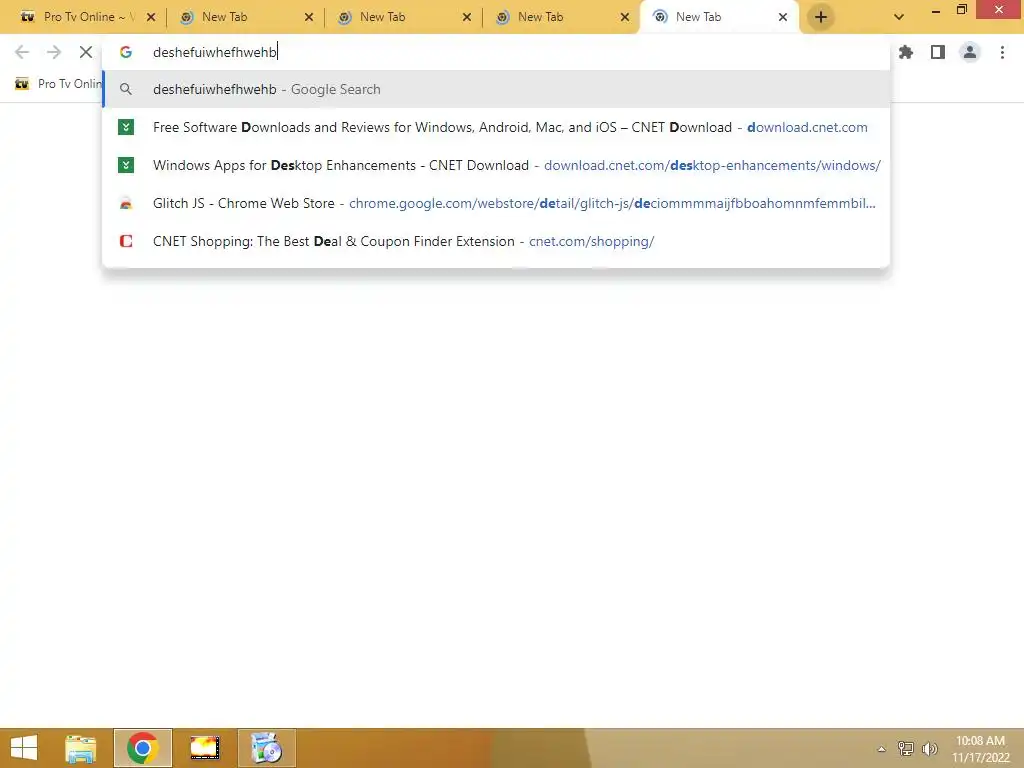Click green CNET icon for Windows Apps row

pos(126,165)
